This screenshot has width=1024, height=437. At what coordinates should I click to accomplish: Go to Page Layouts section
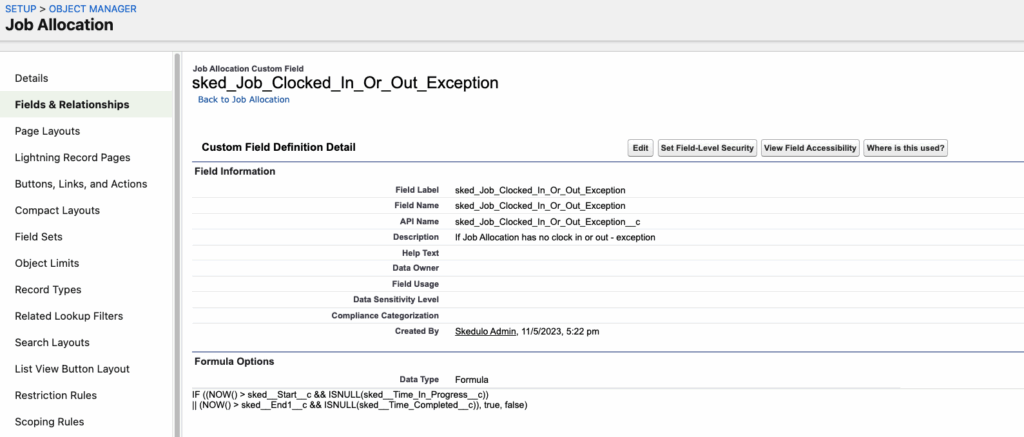[47, 131]
